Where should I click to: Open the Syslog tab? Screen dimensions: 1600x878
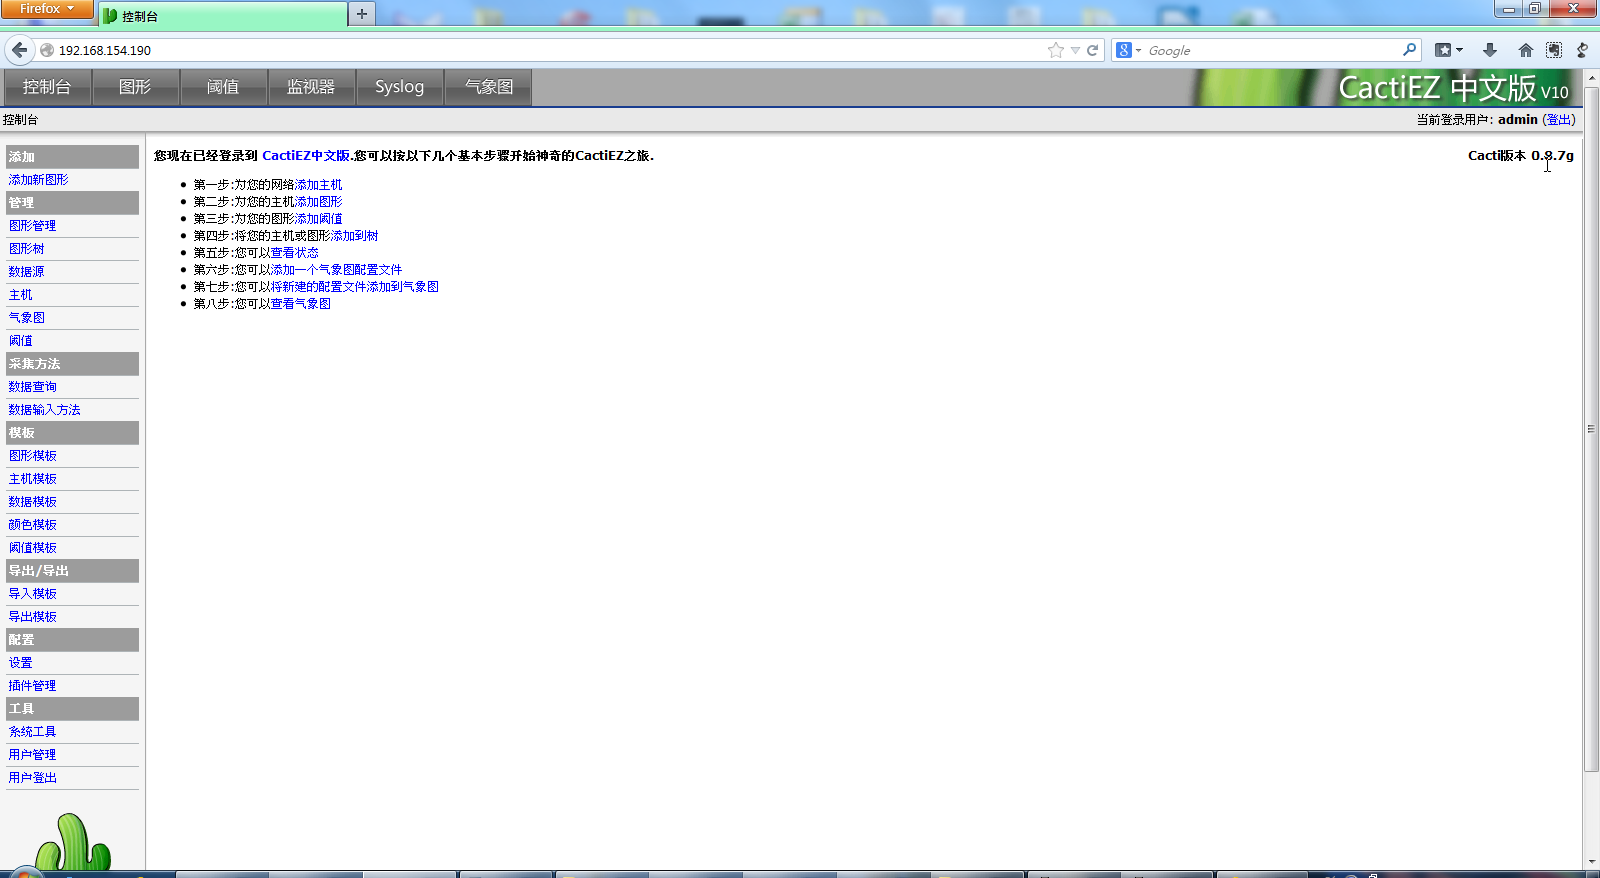pos(399,87)
